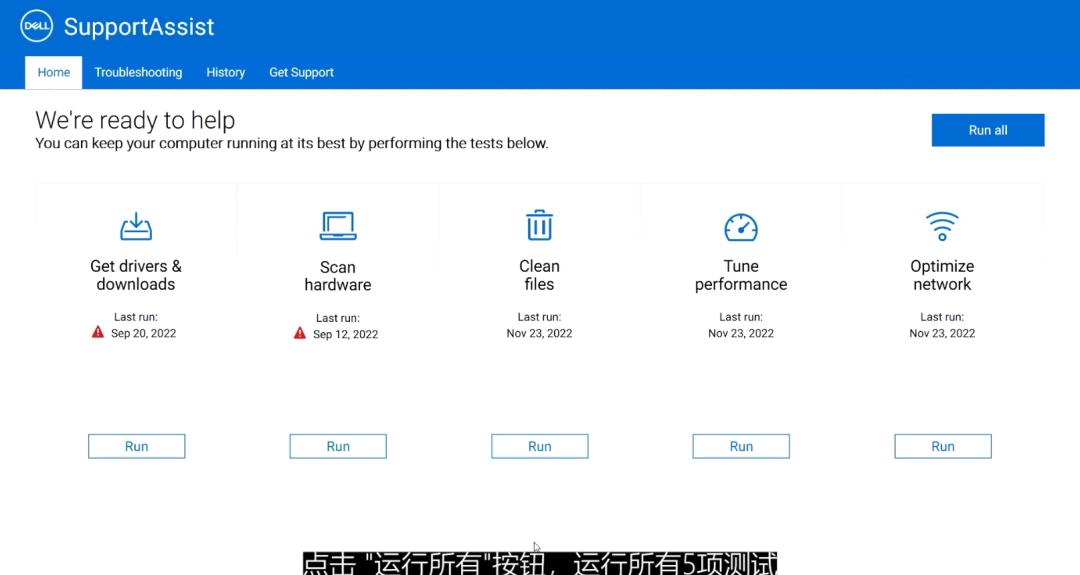Click the Optimize network 'Nov 23, 2022' date

click(942, 333)
